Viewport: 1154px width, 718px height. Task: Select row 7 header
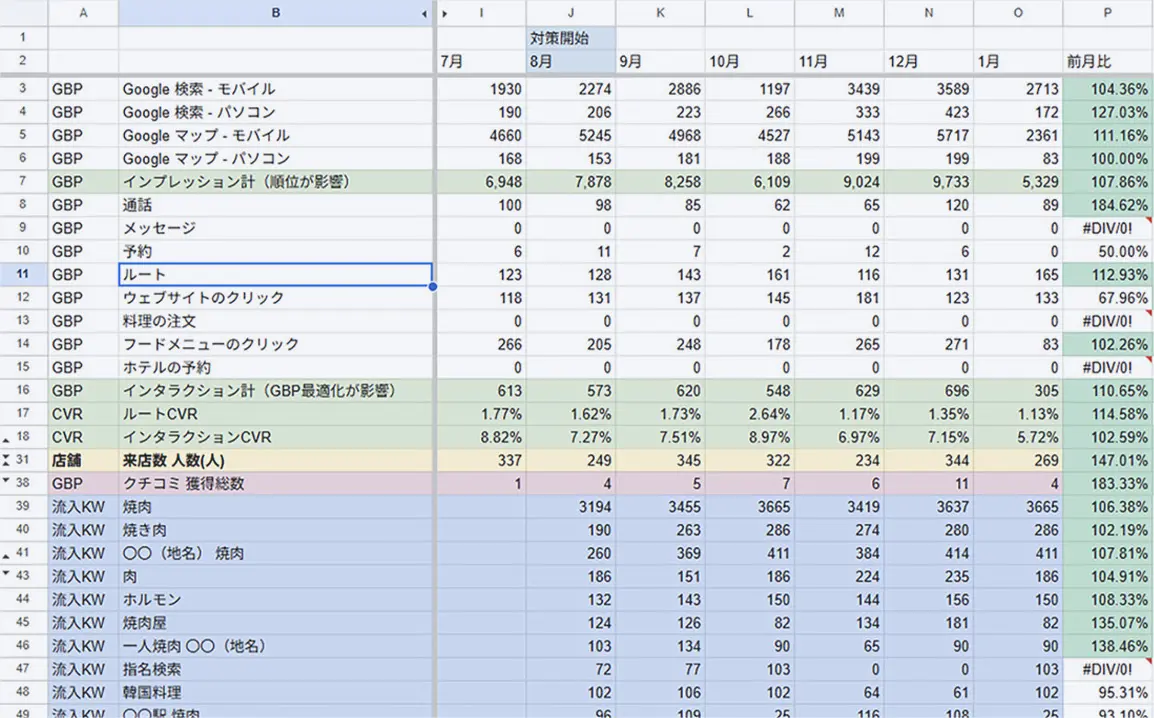coord(23,182)
